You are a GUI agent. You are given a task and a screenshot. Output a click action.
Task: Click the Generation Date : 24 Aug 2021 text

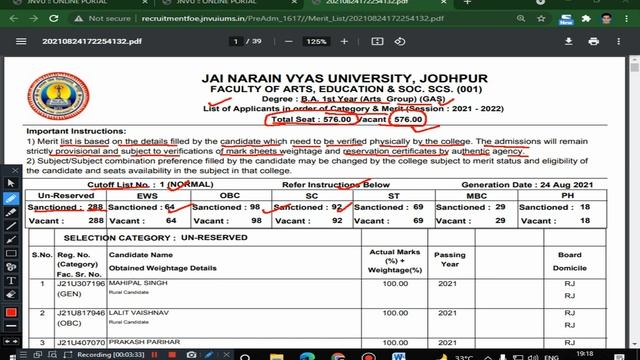click(x=527, y=185)
